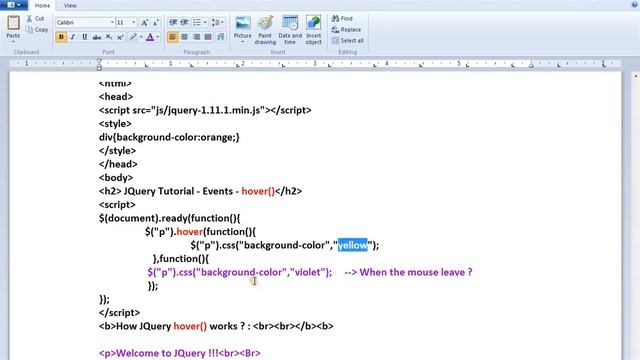The height and width of the screenshot is (360, 640).
Task: Apply subscript formatting
Action: pos(109,37)
